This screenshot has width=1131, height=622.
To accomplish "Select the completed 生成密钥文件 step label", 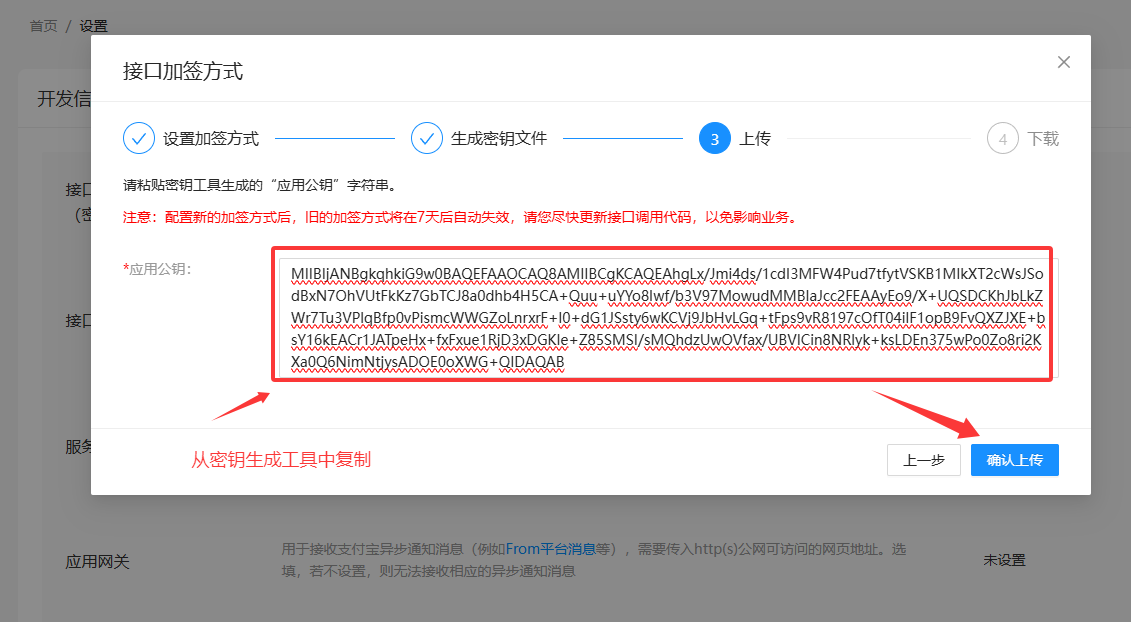I will pyautogui.click(x=499, y=138).
